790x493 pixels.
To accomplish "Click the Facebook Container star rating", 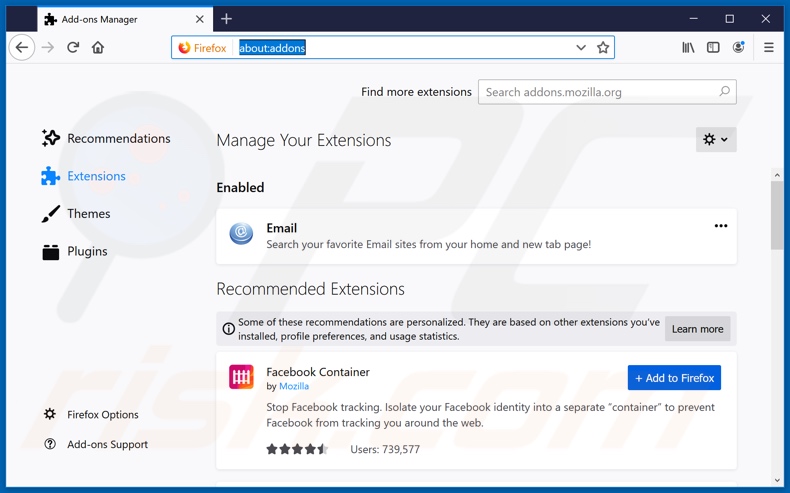I will (297, 449).
